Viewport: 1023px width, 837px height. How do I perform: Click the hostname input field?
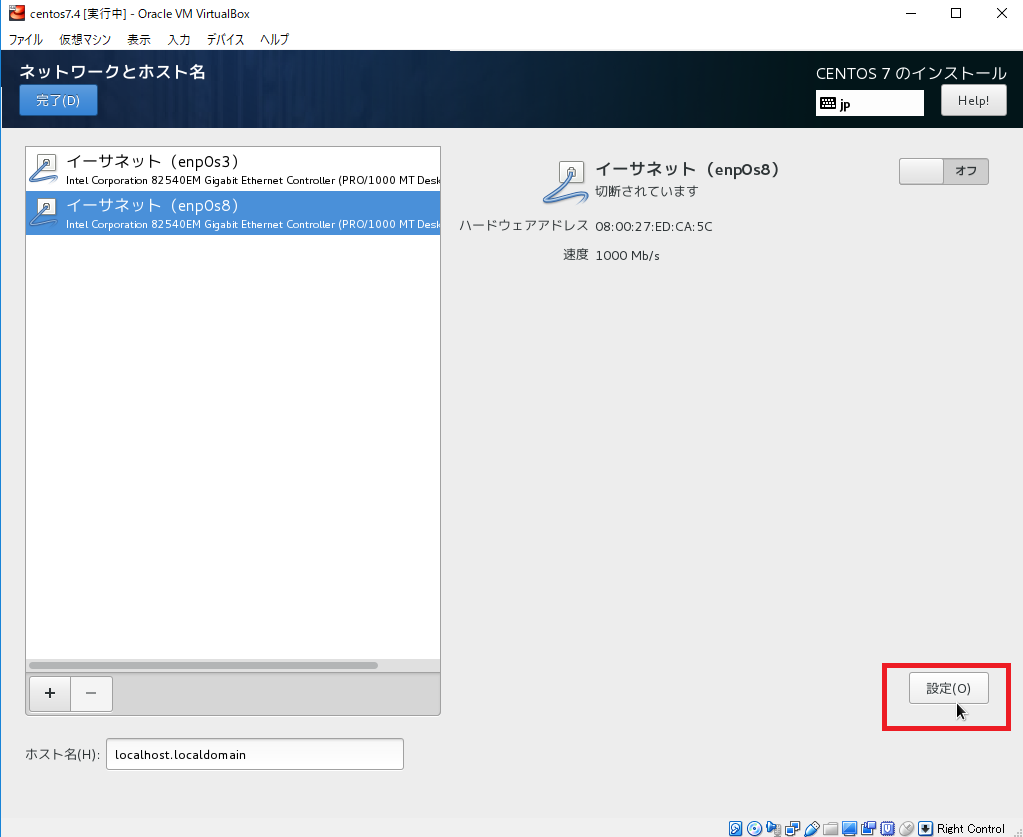coord(254,754)
